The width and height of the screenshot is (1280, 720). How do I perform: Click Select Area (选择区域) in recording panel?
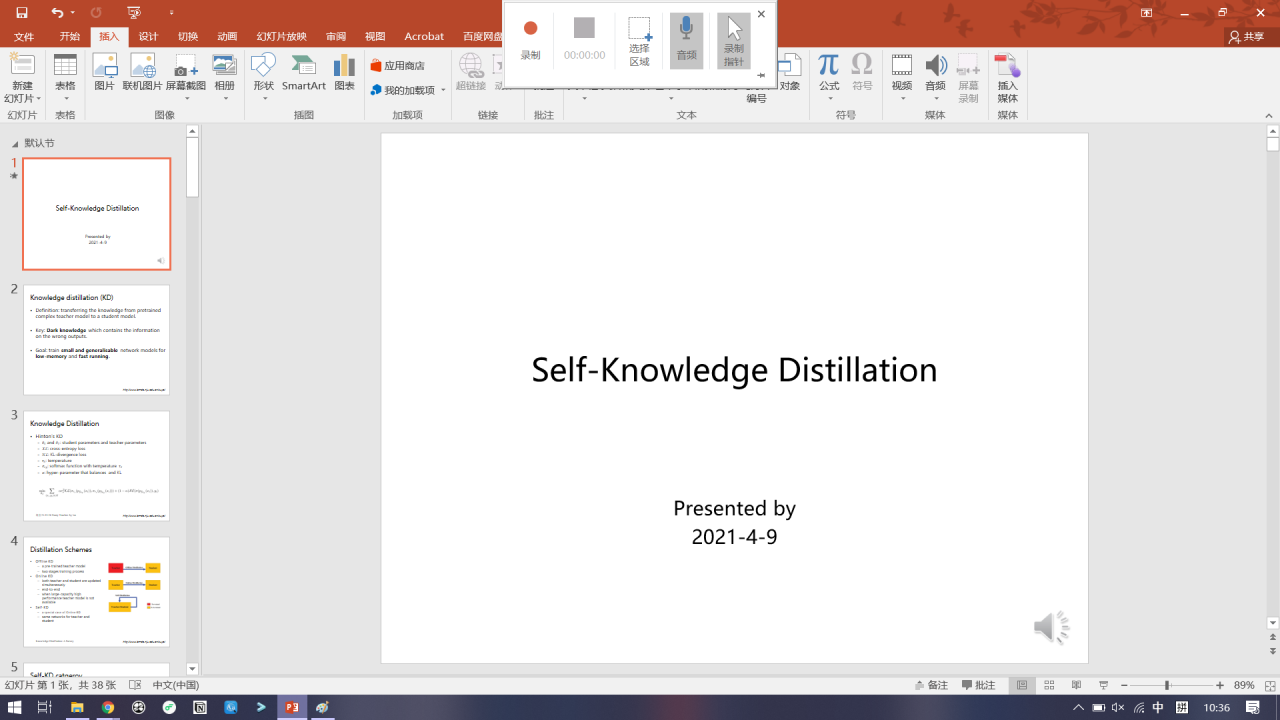(x=639, y=40)
